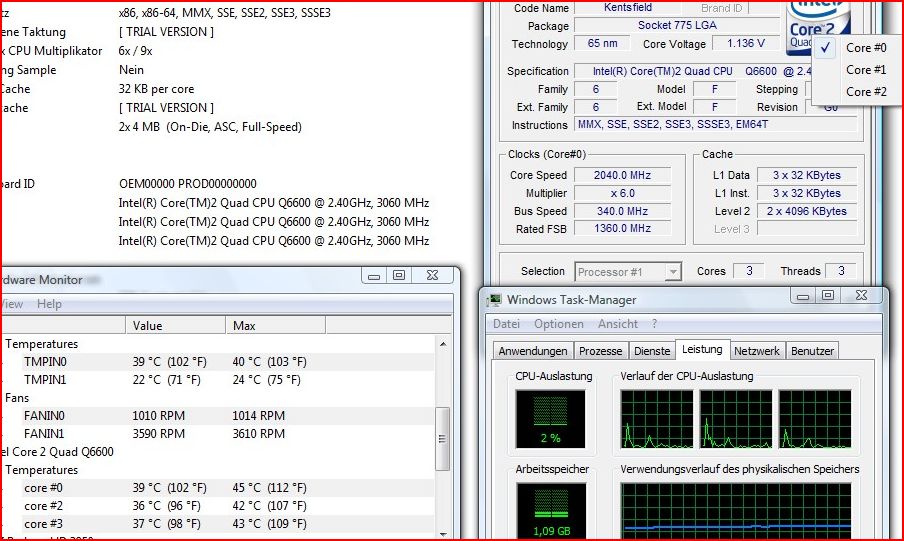Click the Rated FSB 1360.0 MHz field
This screenshot has height=541, width=904.
click(x=623, y=228)
